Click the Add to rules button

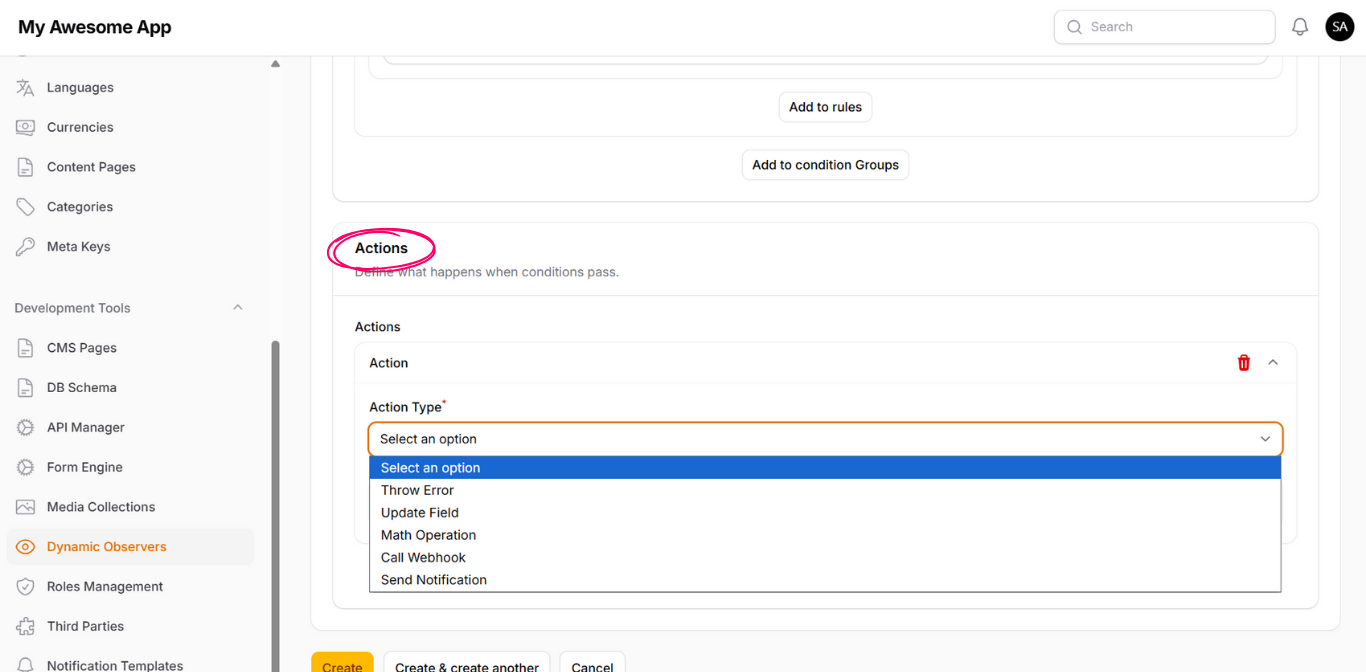click(825, 107)
